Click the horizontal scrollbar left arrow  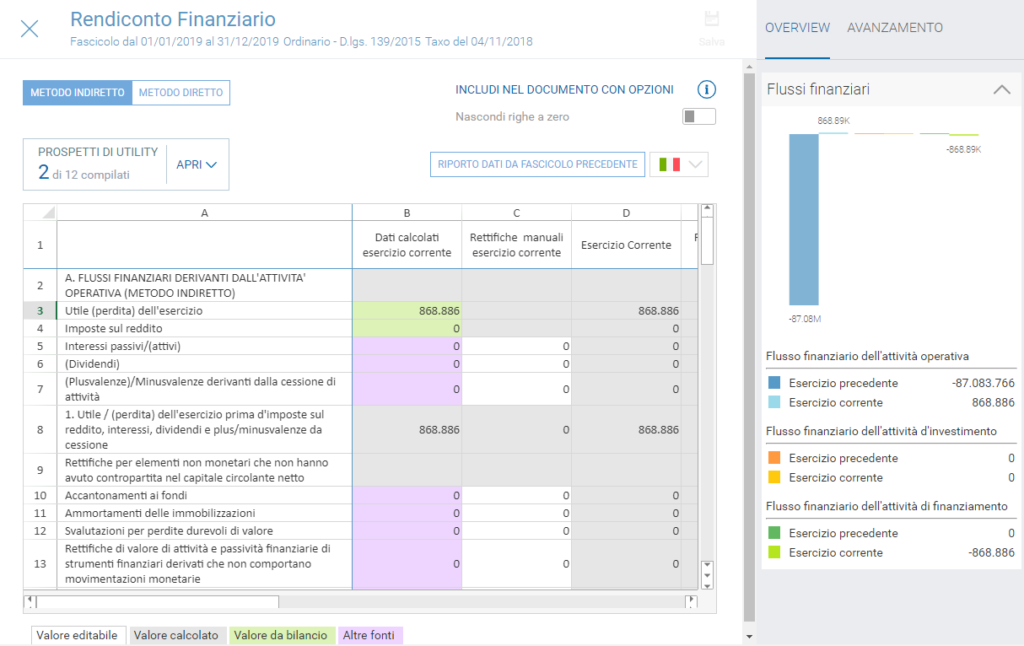click(x=29, y=602)
